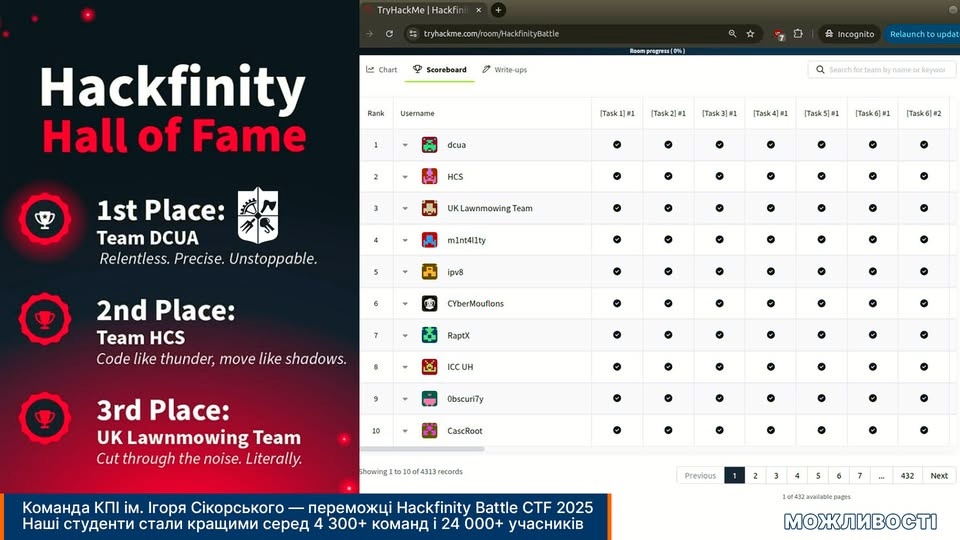Expand the HCS team row
Screen dimensions: 960x540
(x=405, y=177)
